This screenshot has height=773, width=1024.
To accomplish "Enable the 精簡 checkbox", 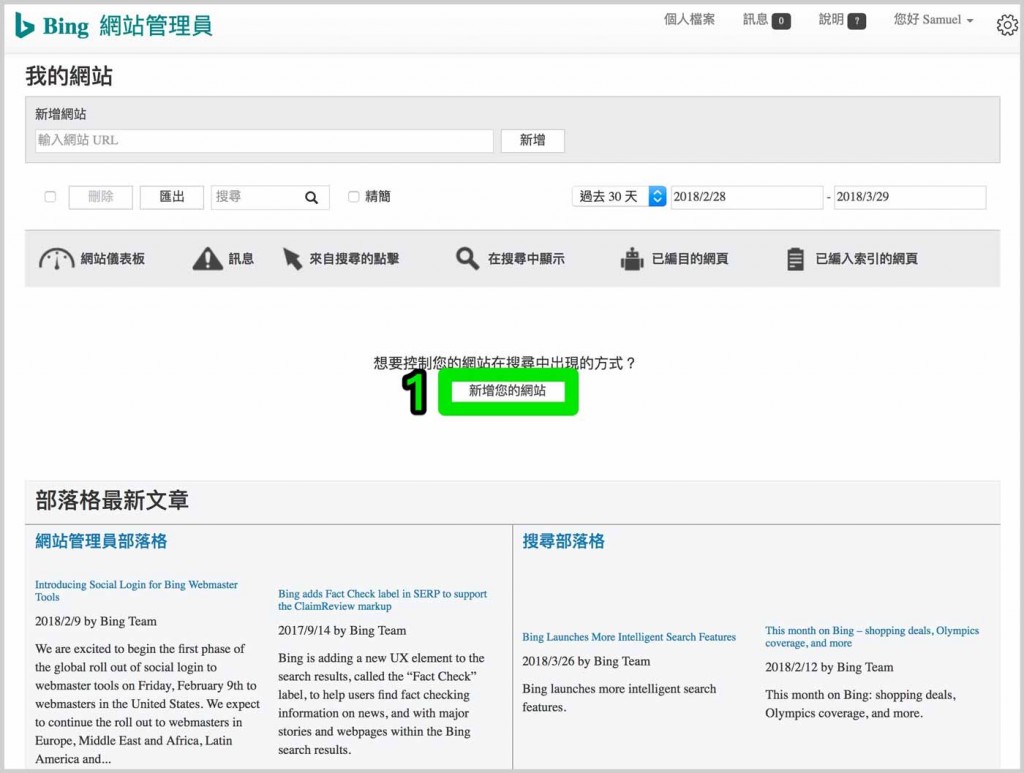I will pos(353,197).
